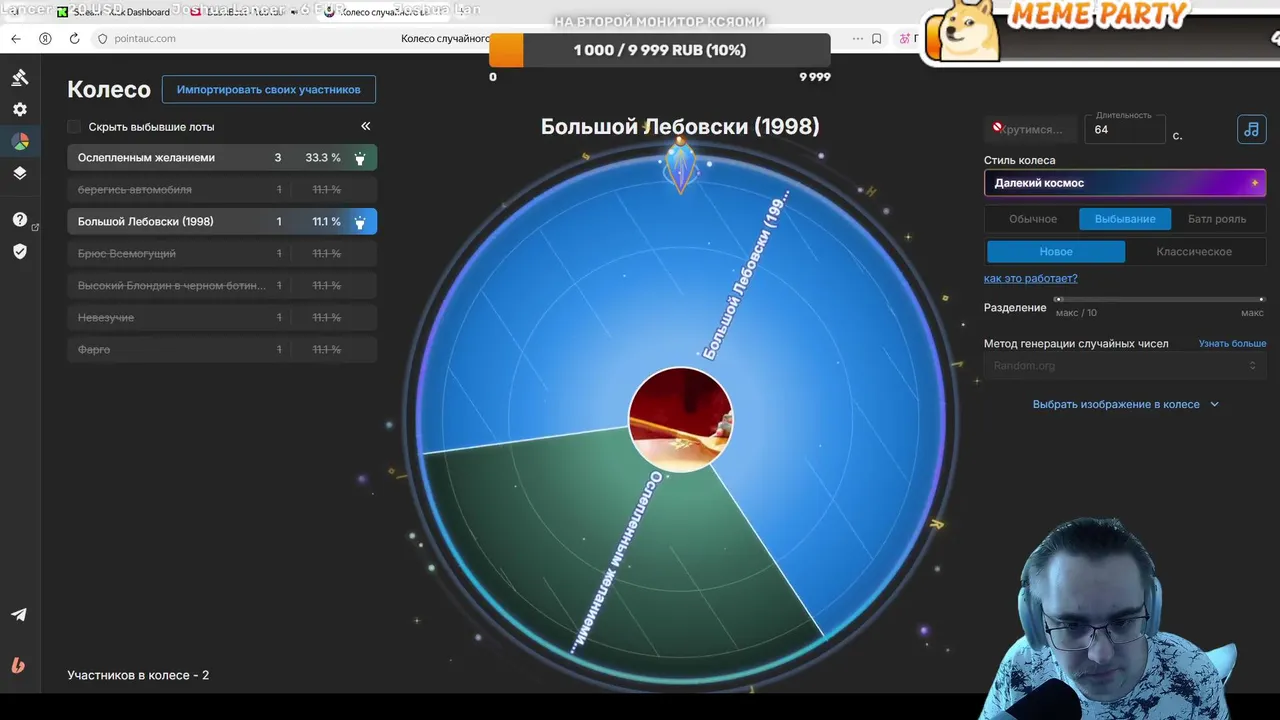Click the disabled Крутимся spin button
The image size is (1280, 720).
(1030, 130)
